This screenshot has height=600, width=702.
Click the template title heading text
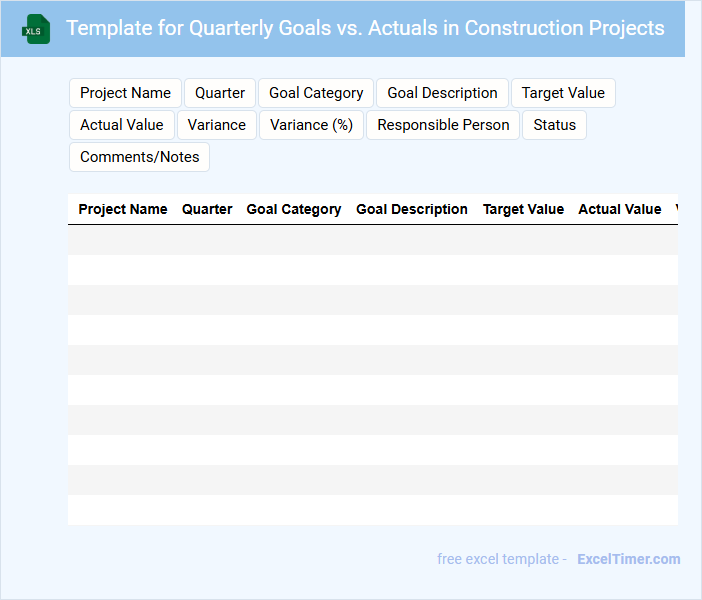[365, 28]
